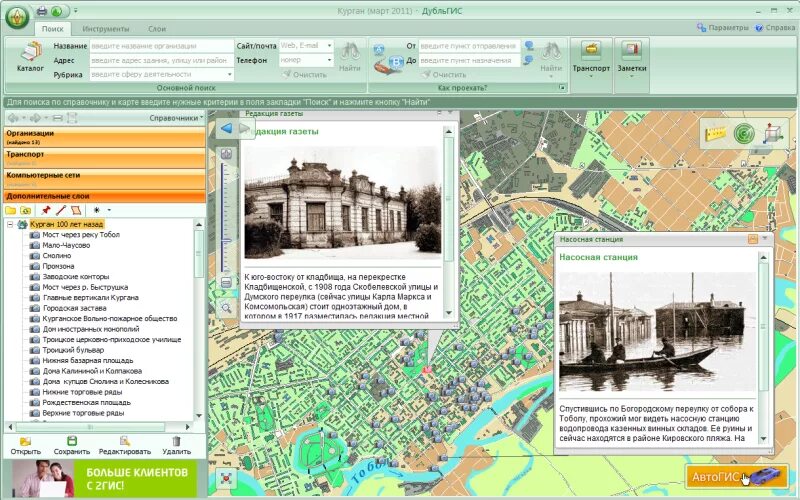Click the yellow new folder icon
Screen dimensions: 800x500
coord(10,210)
